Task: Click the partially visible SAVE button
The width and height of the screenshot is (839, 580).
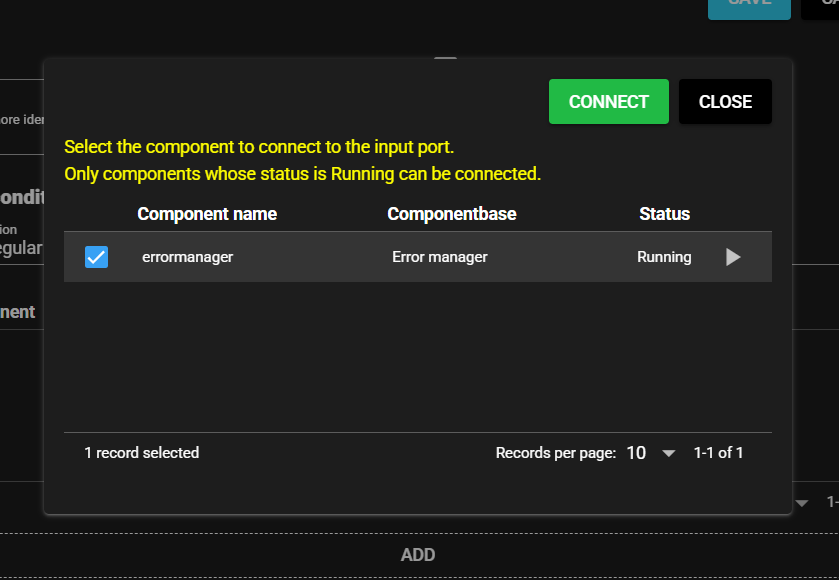Action: tap(749, 6)
